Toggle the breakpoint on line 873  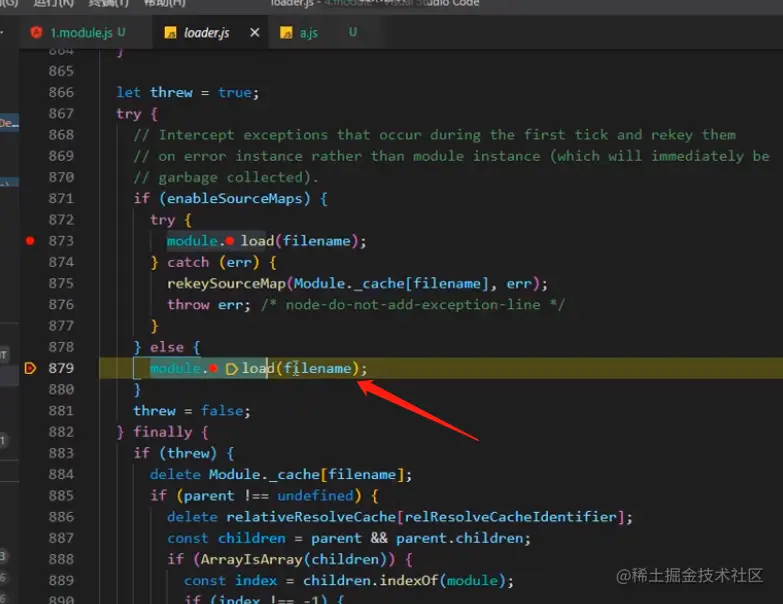pyautogui.click(x=30, y=241)
